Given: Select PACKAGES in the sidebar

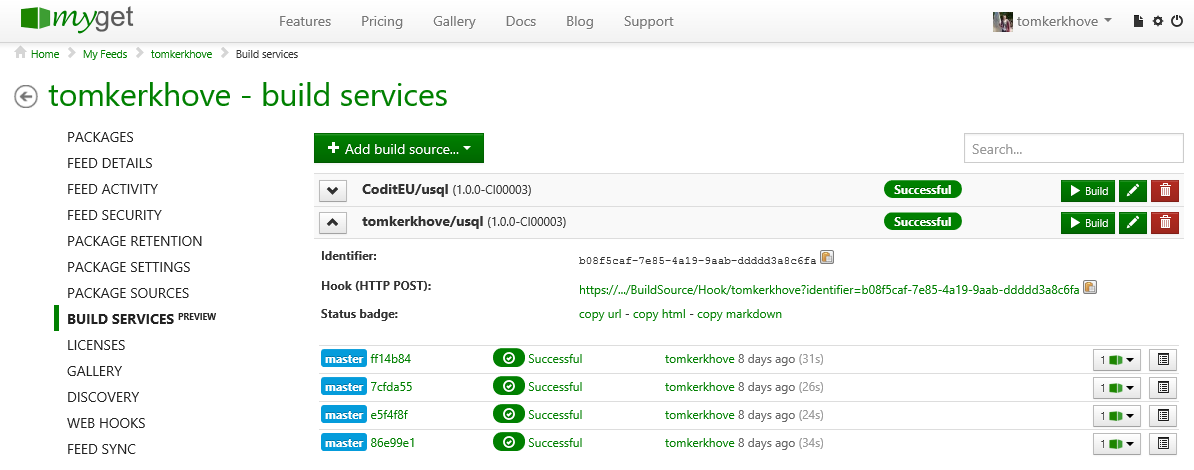Looking at the screenshot, I should [x=101, y=137].
